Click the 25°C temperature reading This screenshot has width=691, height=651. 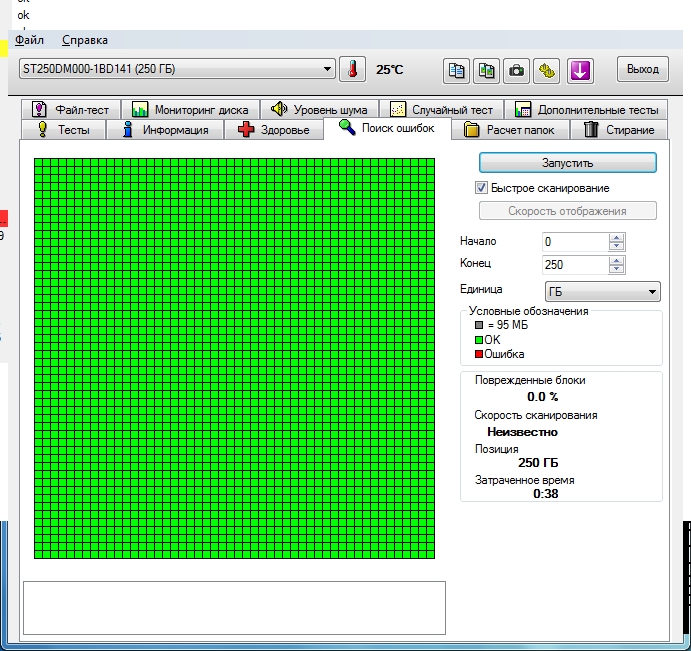(x=390, y=70)
